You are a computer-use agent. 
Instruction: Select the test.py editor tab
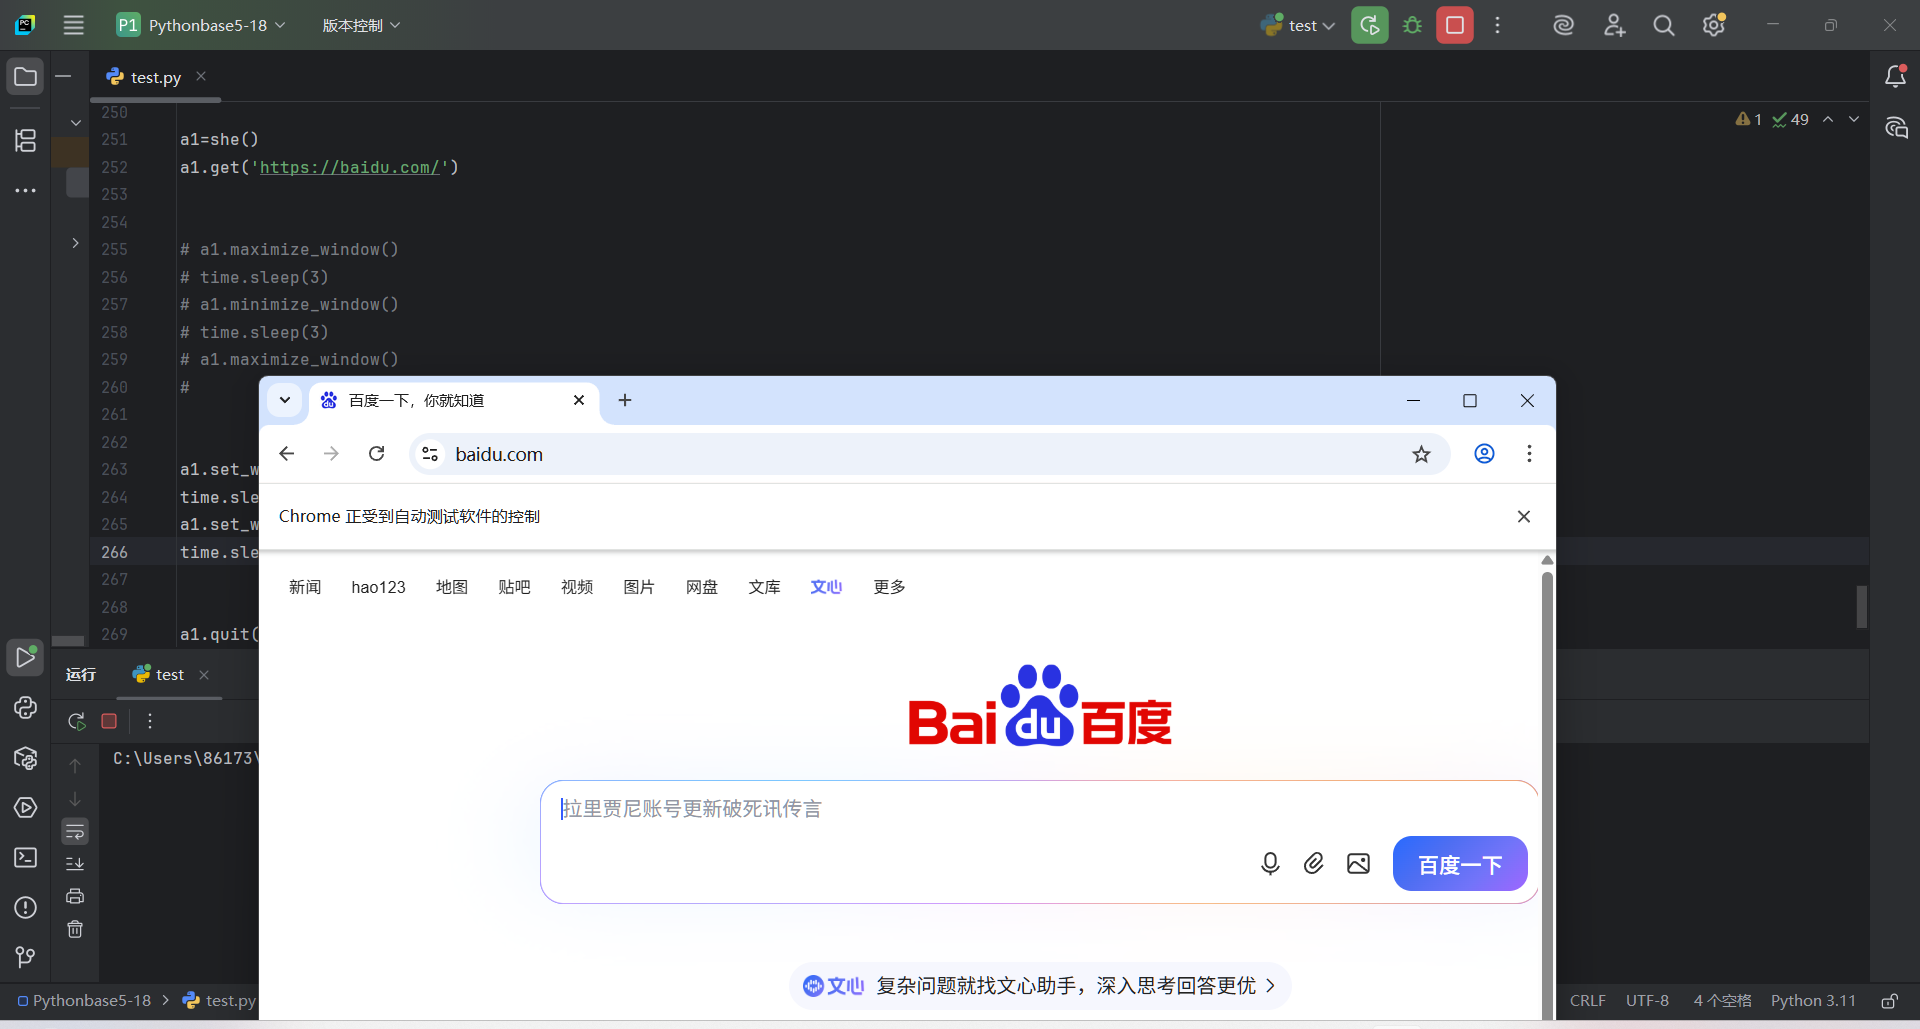tap(156, 77)
